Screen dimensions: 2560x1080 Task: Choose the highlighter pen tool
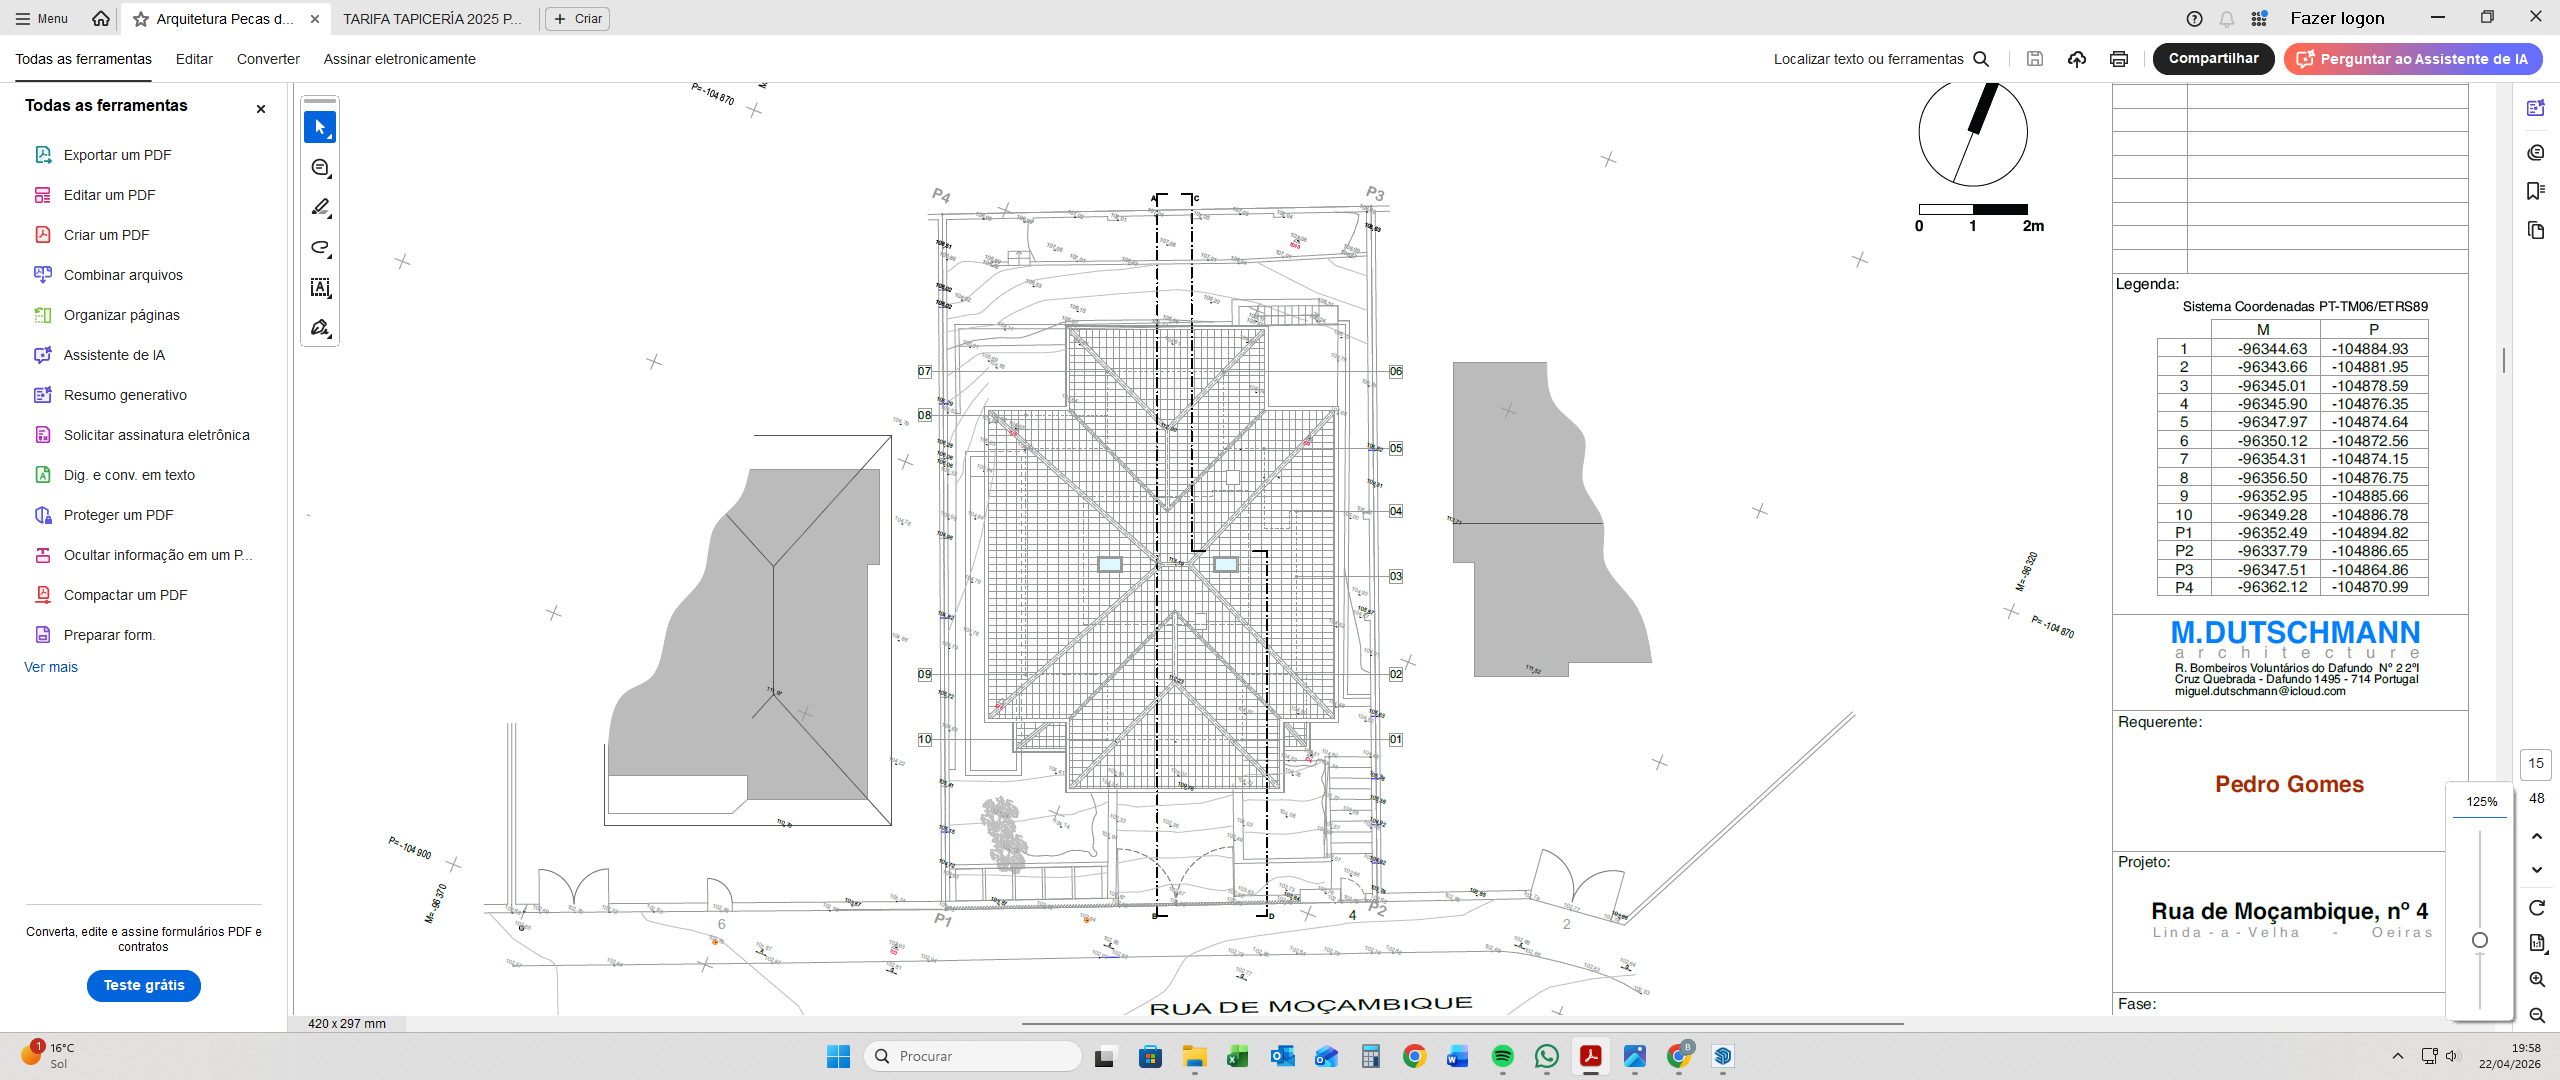point(320,207)
